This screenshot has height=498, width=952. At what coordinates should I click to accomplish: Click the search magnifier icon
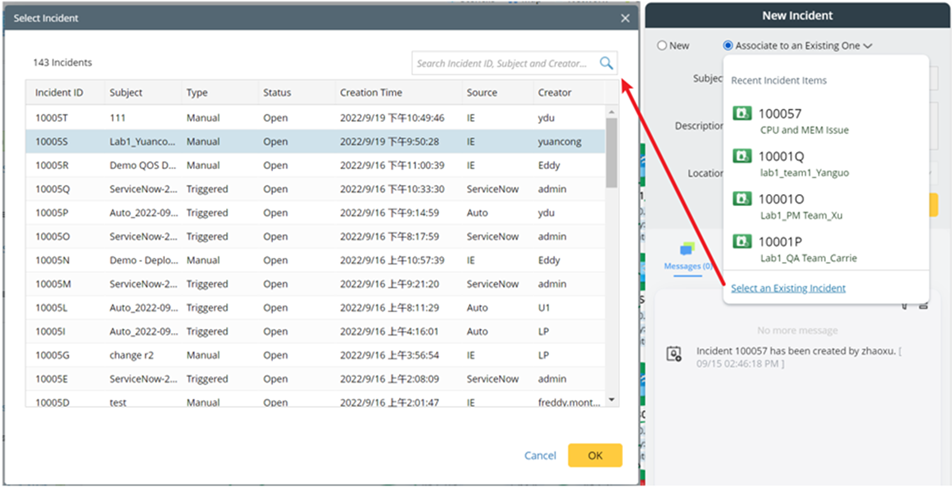[606, 63]
